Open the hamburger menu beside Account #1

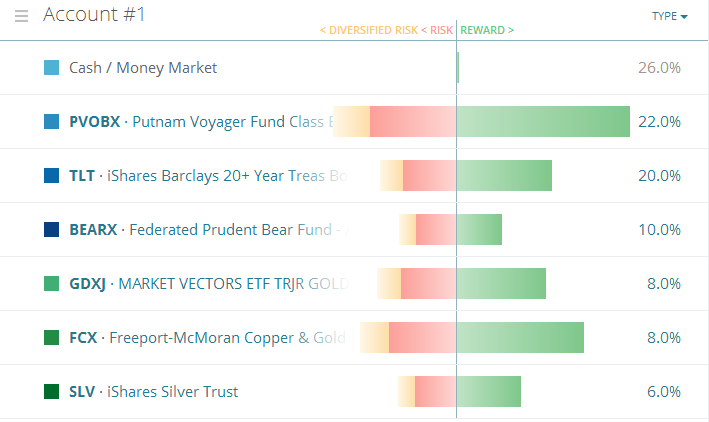[21, 16]
